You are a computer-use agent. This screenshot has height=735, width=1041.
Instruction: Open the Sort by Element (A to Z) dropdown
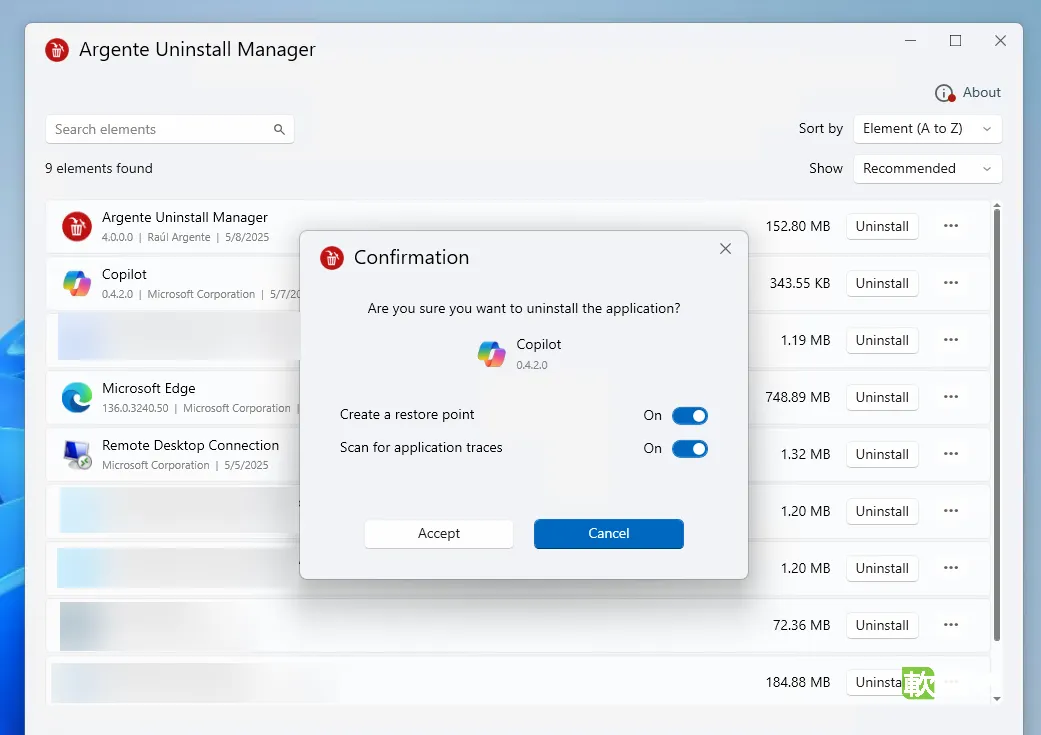click(927, 129)
